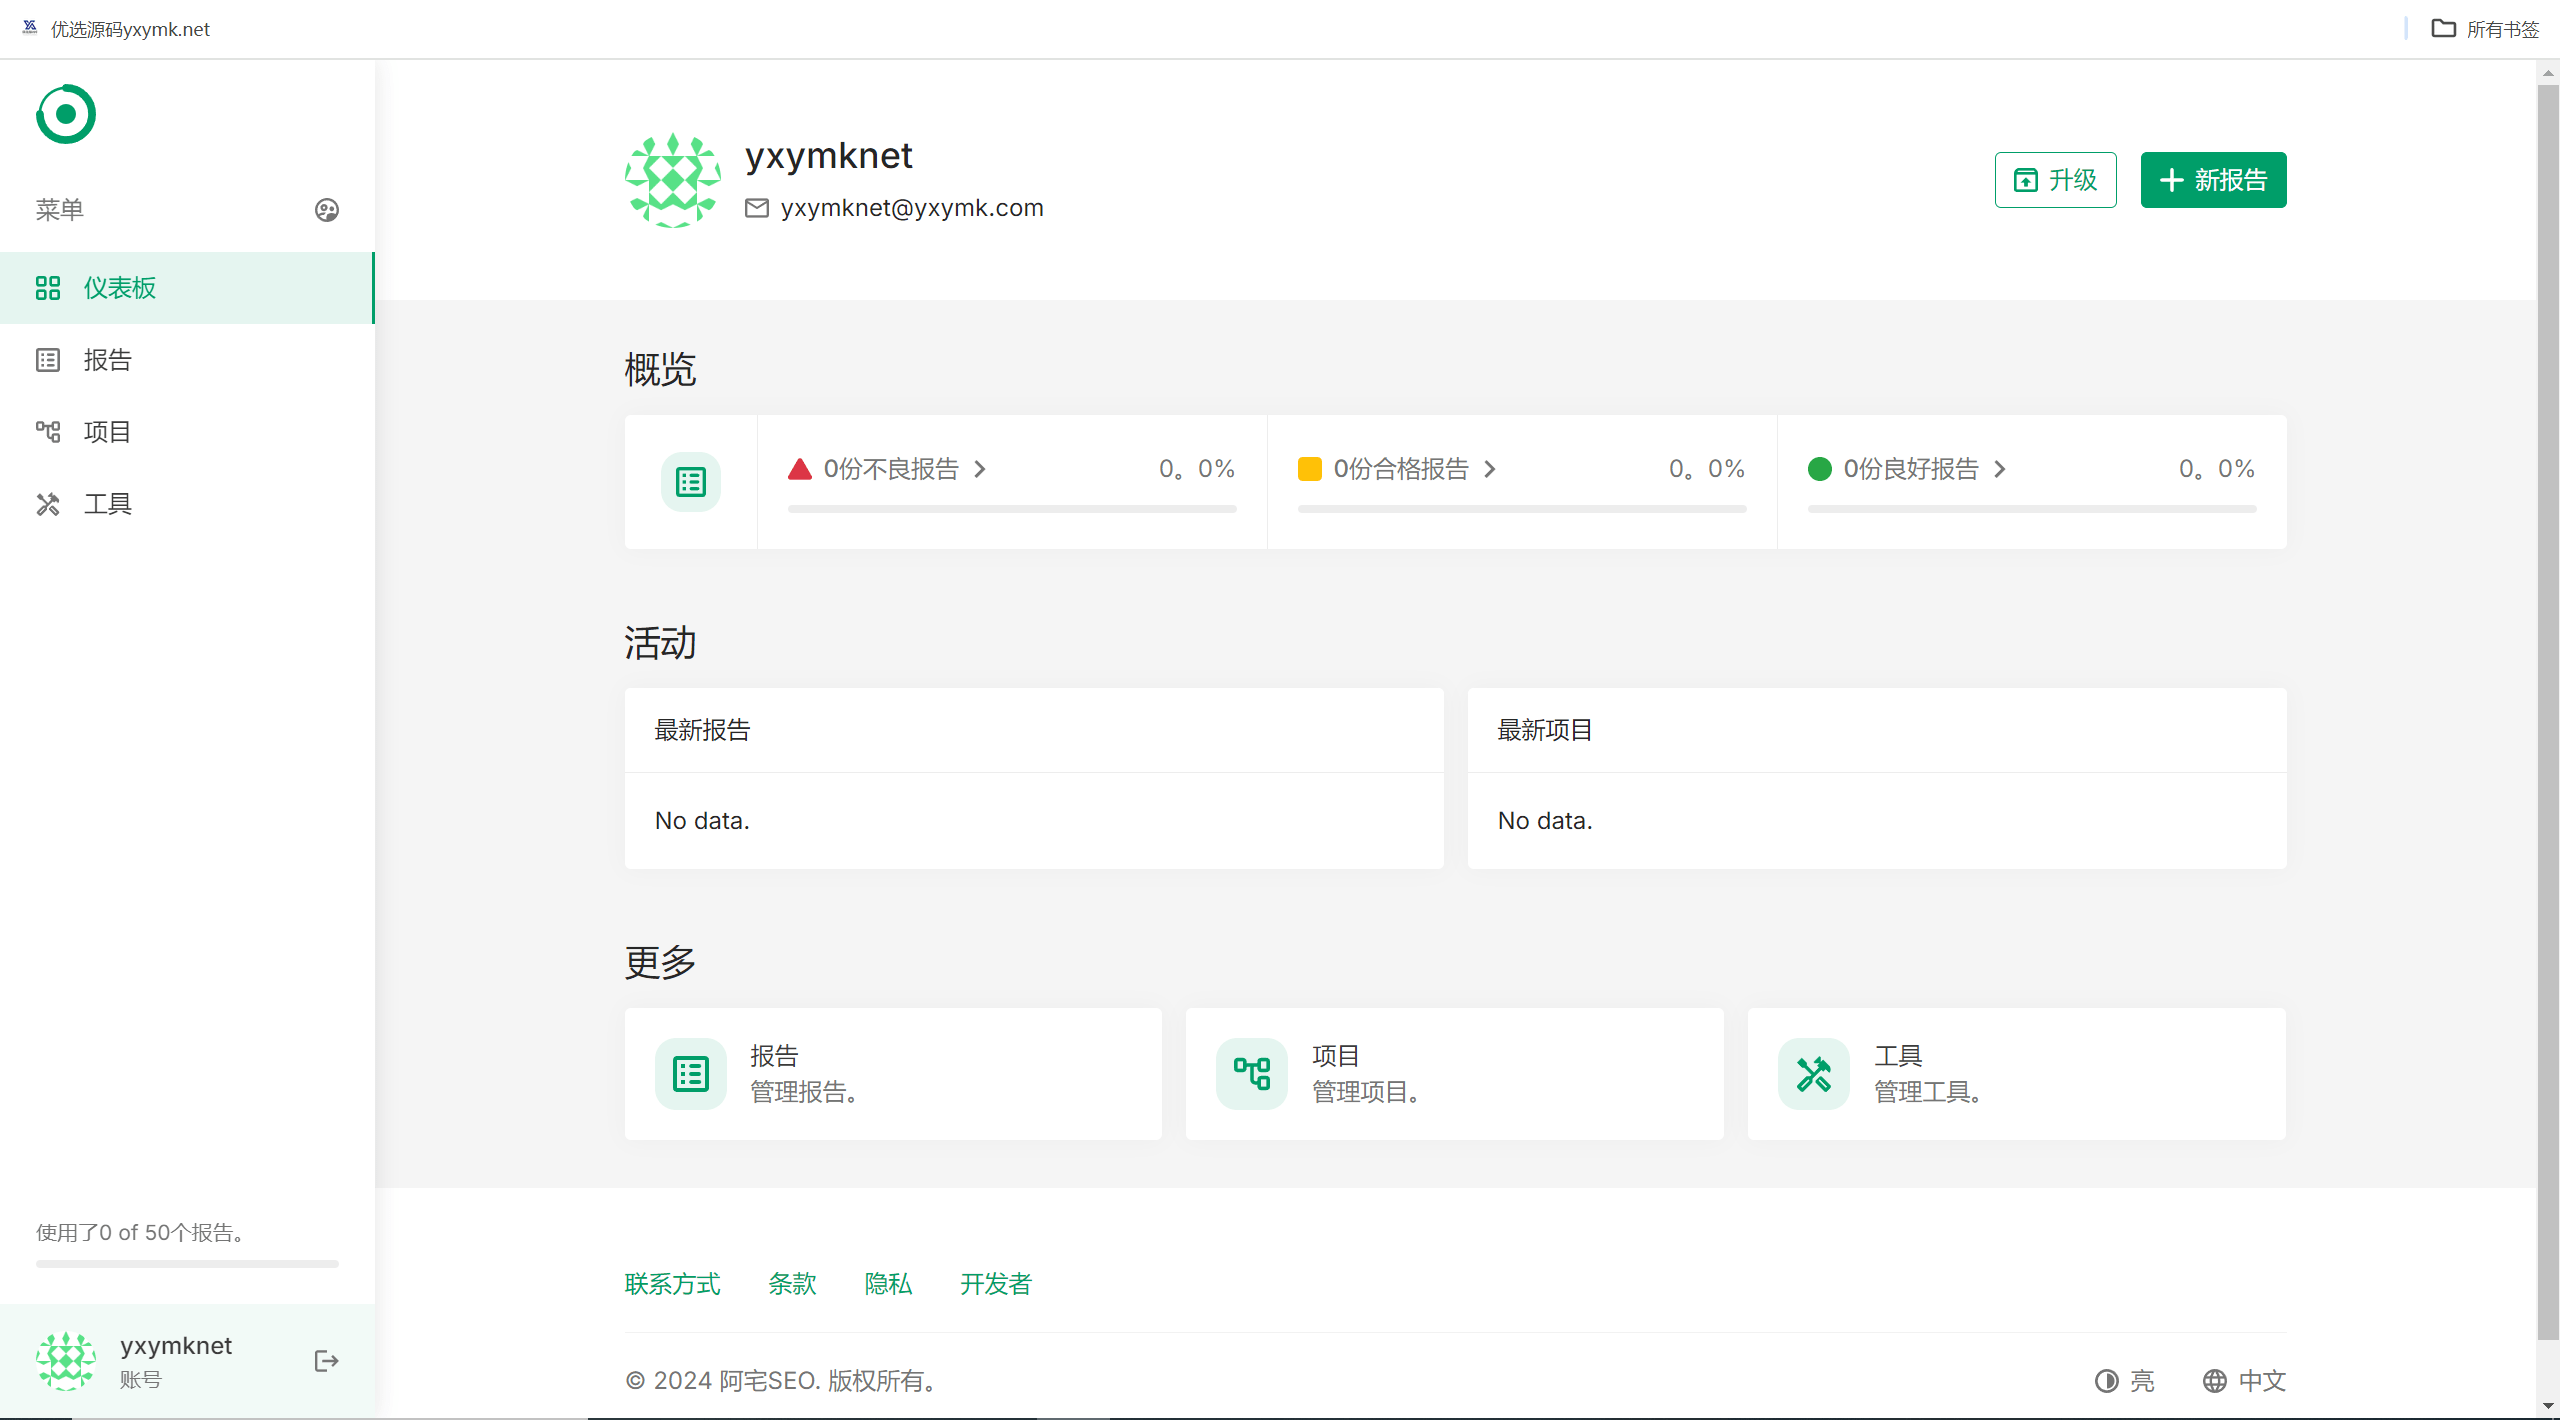This screenshot has height=1420, width=2560.
Task: Open the menu palette settings icon
Action: click(x=327, y=210)
